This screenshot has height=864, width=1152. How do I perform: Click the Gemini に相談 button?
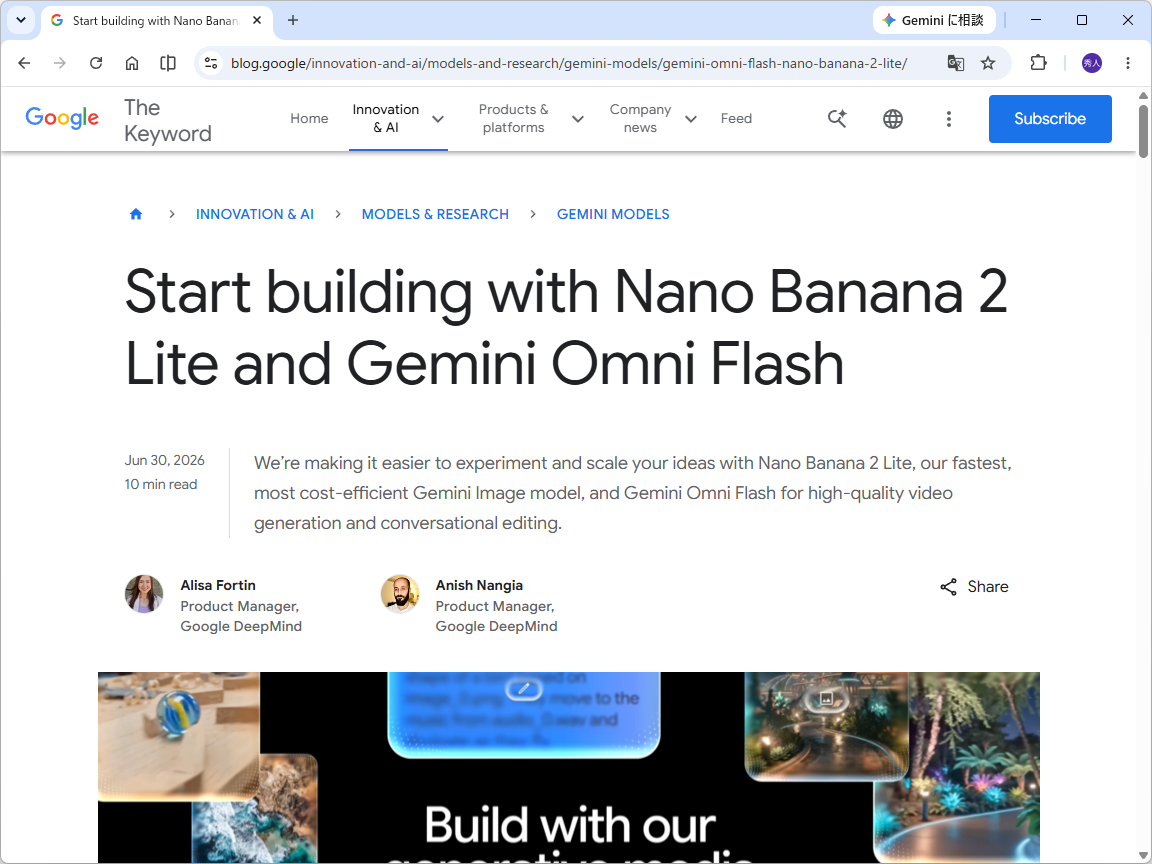point(934,21)
